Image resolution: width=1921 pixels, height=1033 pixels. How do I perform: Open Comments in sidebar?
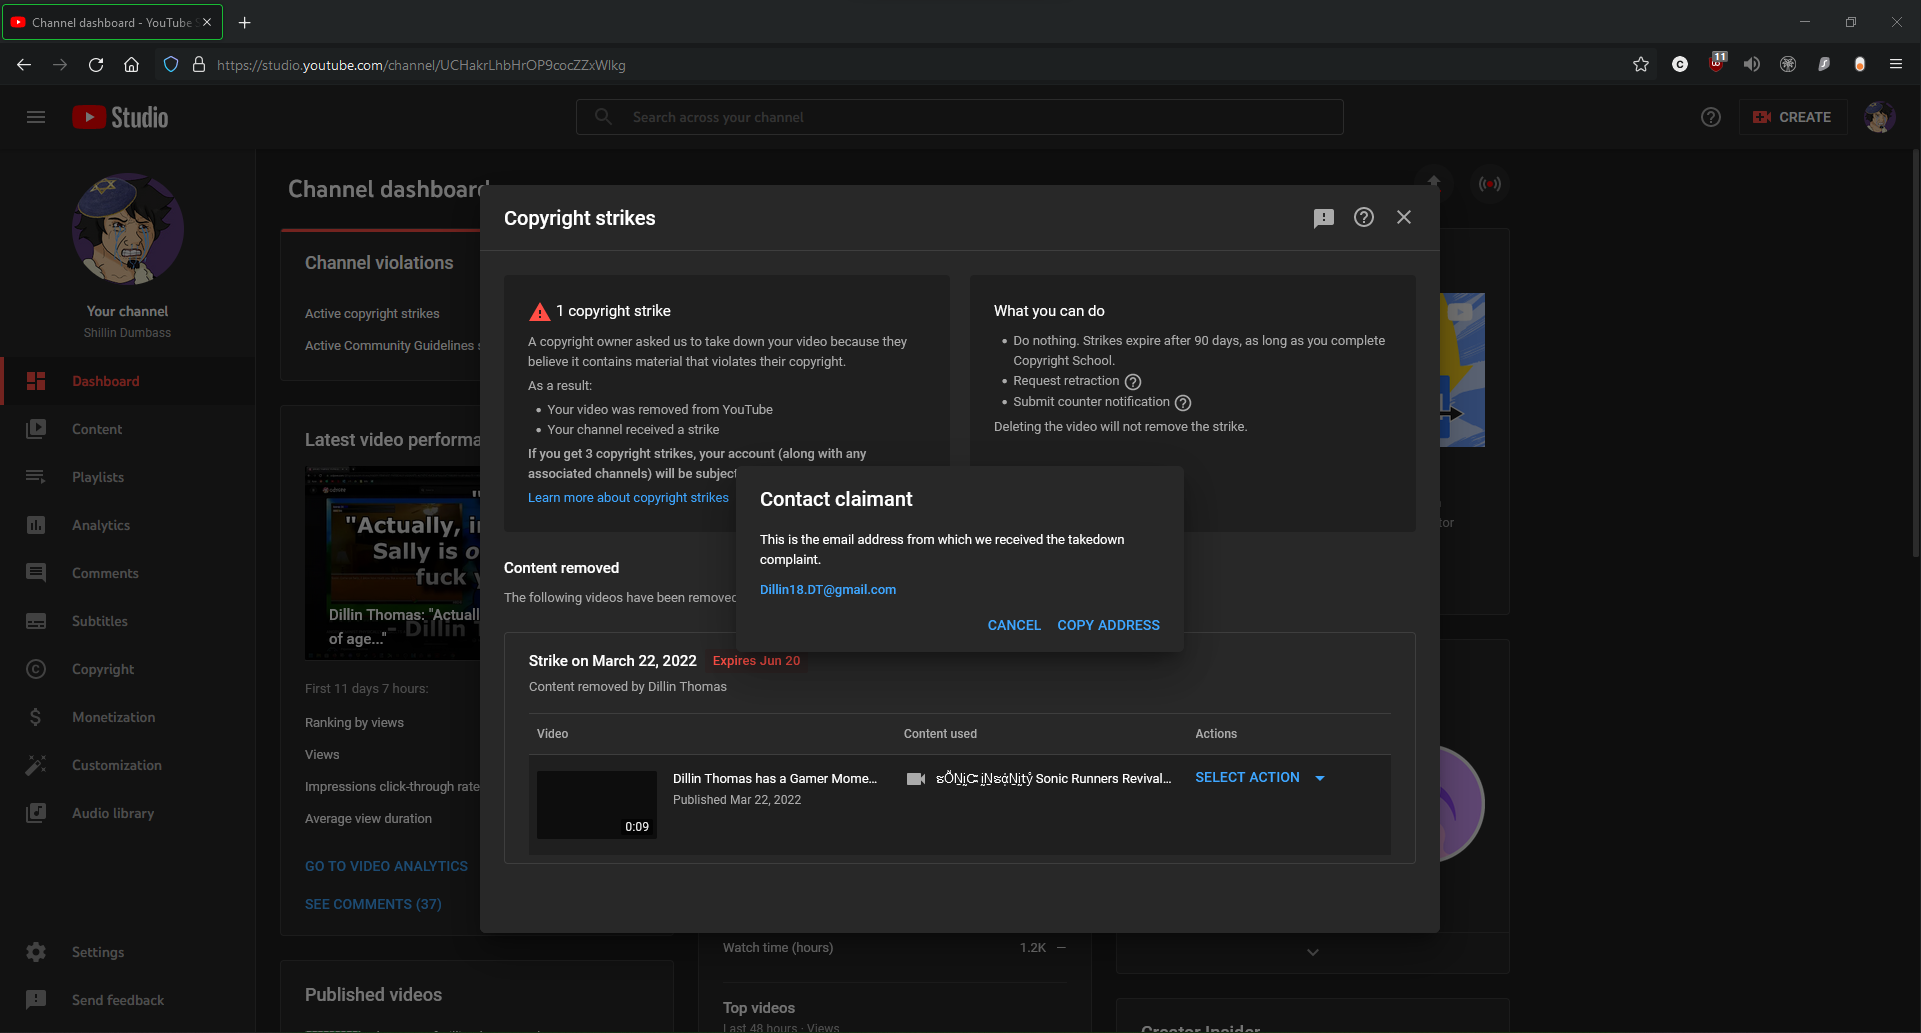coord(127,573)
